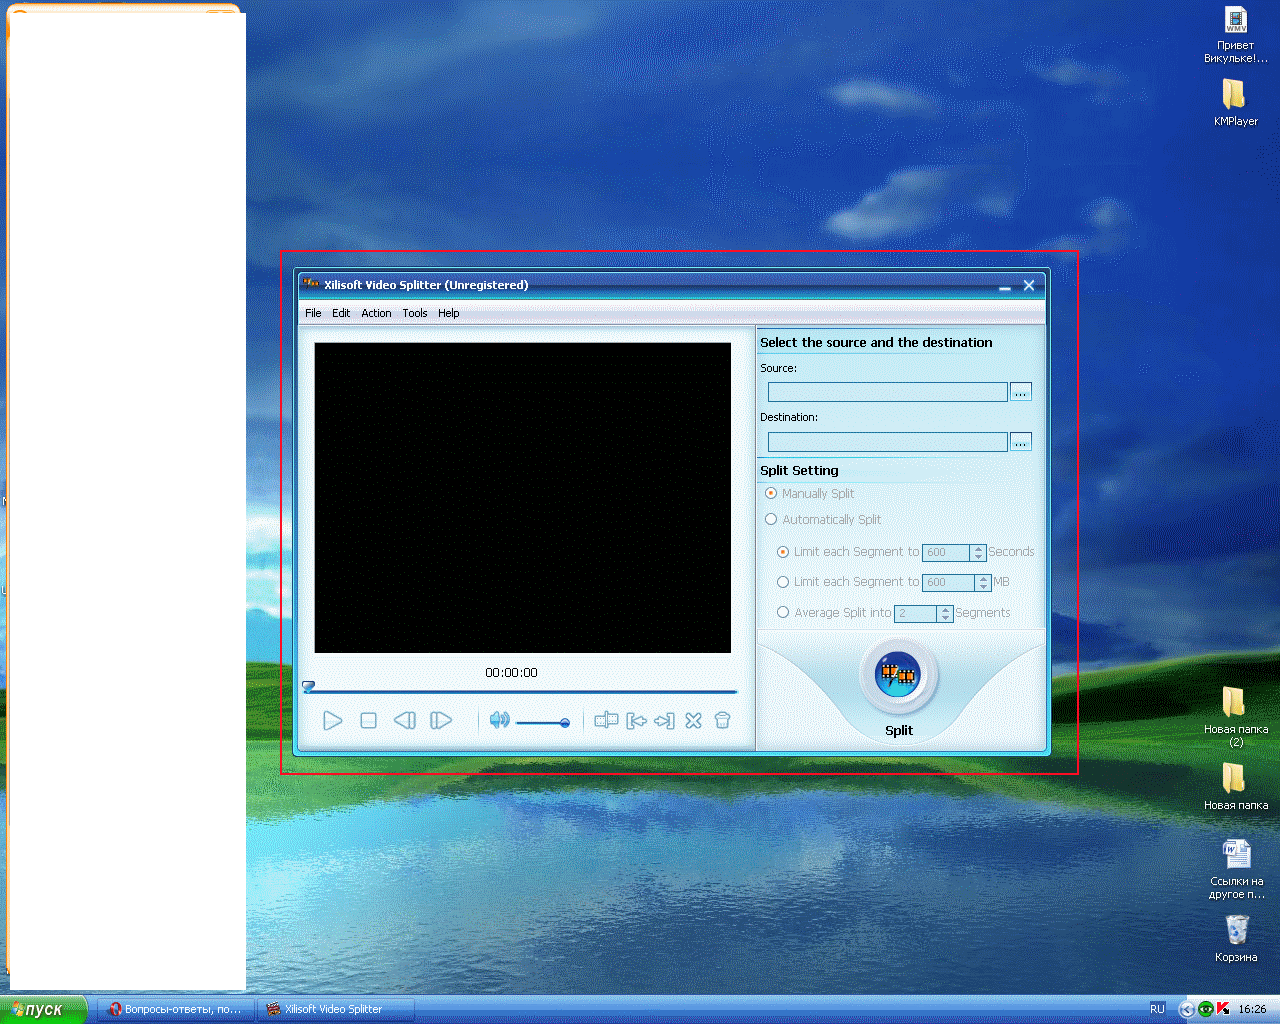Click the 16:26 clock in the tray
Screen dimensions: 1280x1024
(1252, 1009)
